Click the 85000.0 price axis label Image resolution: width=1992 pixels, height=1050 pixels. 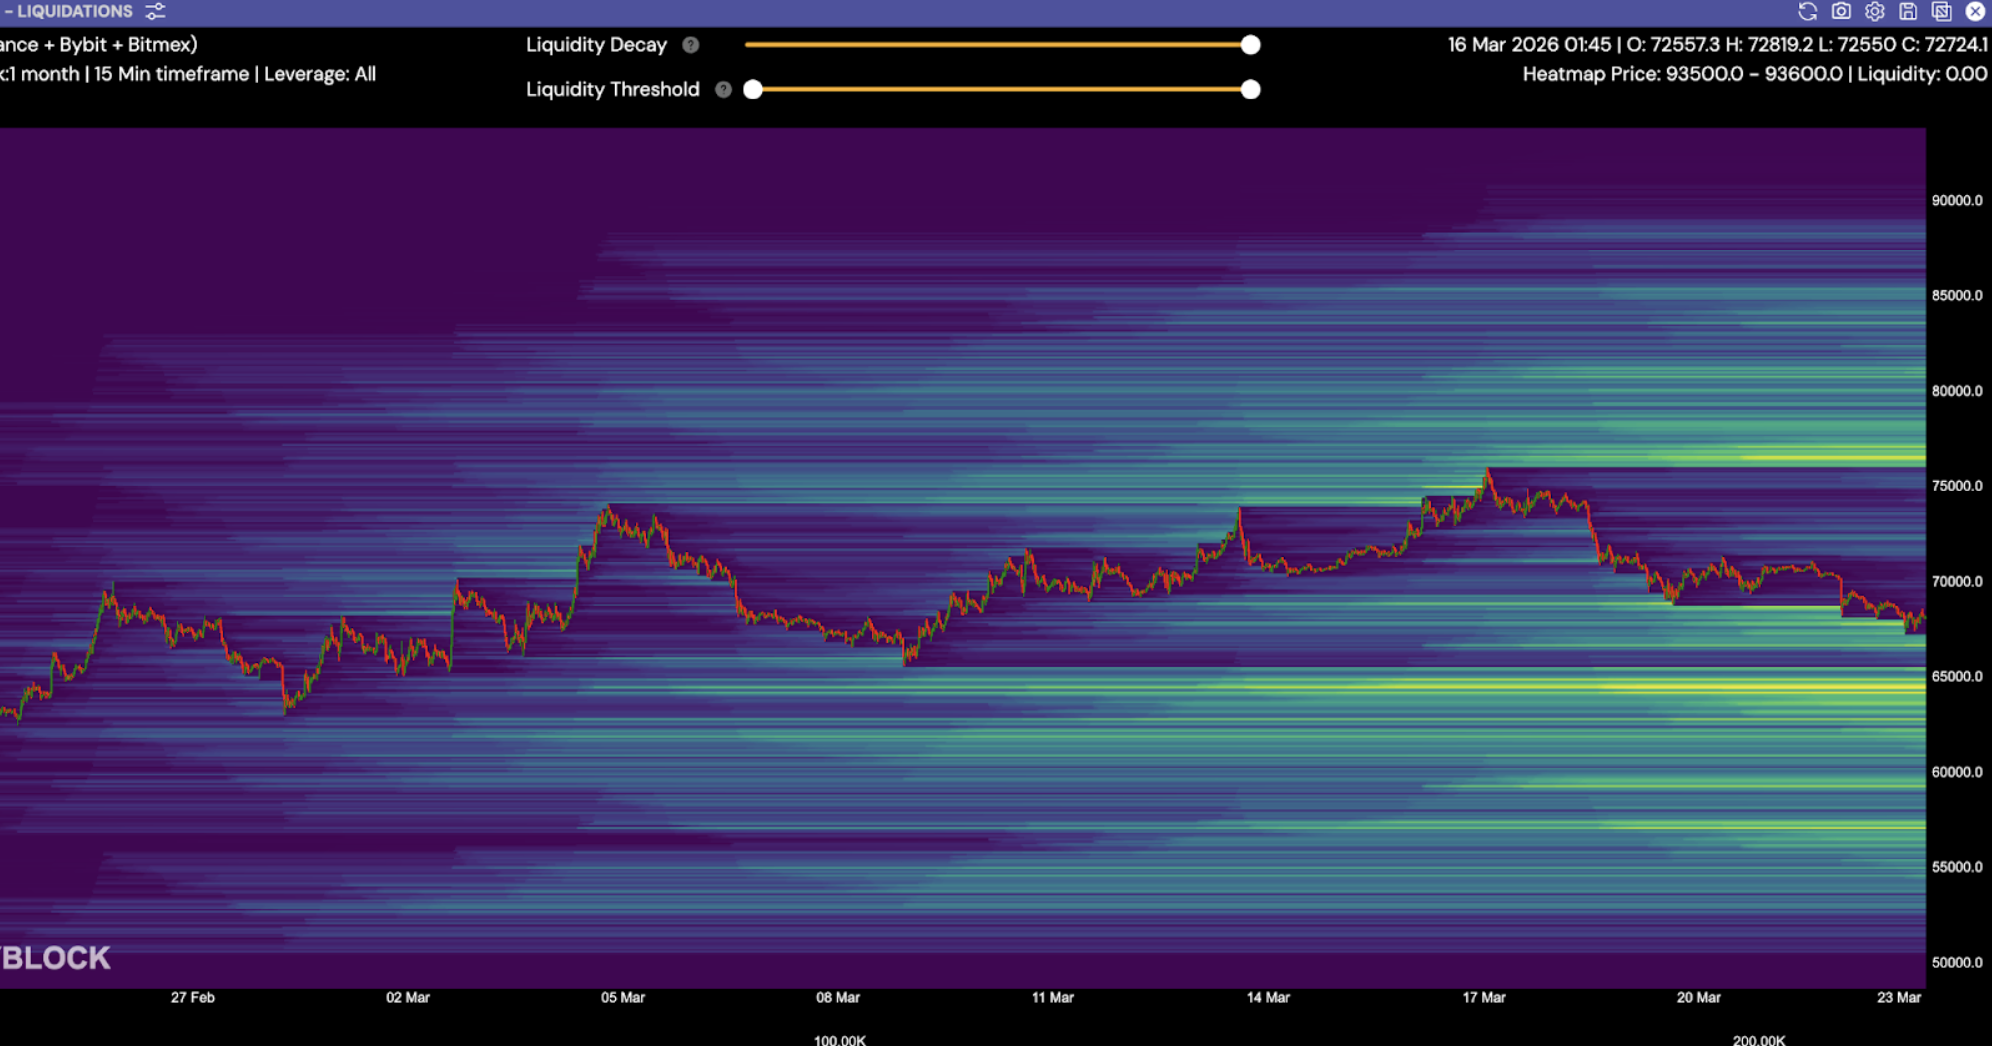coord(1957,295)
